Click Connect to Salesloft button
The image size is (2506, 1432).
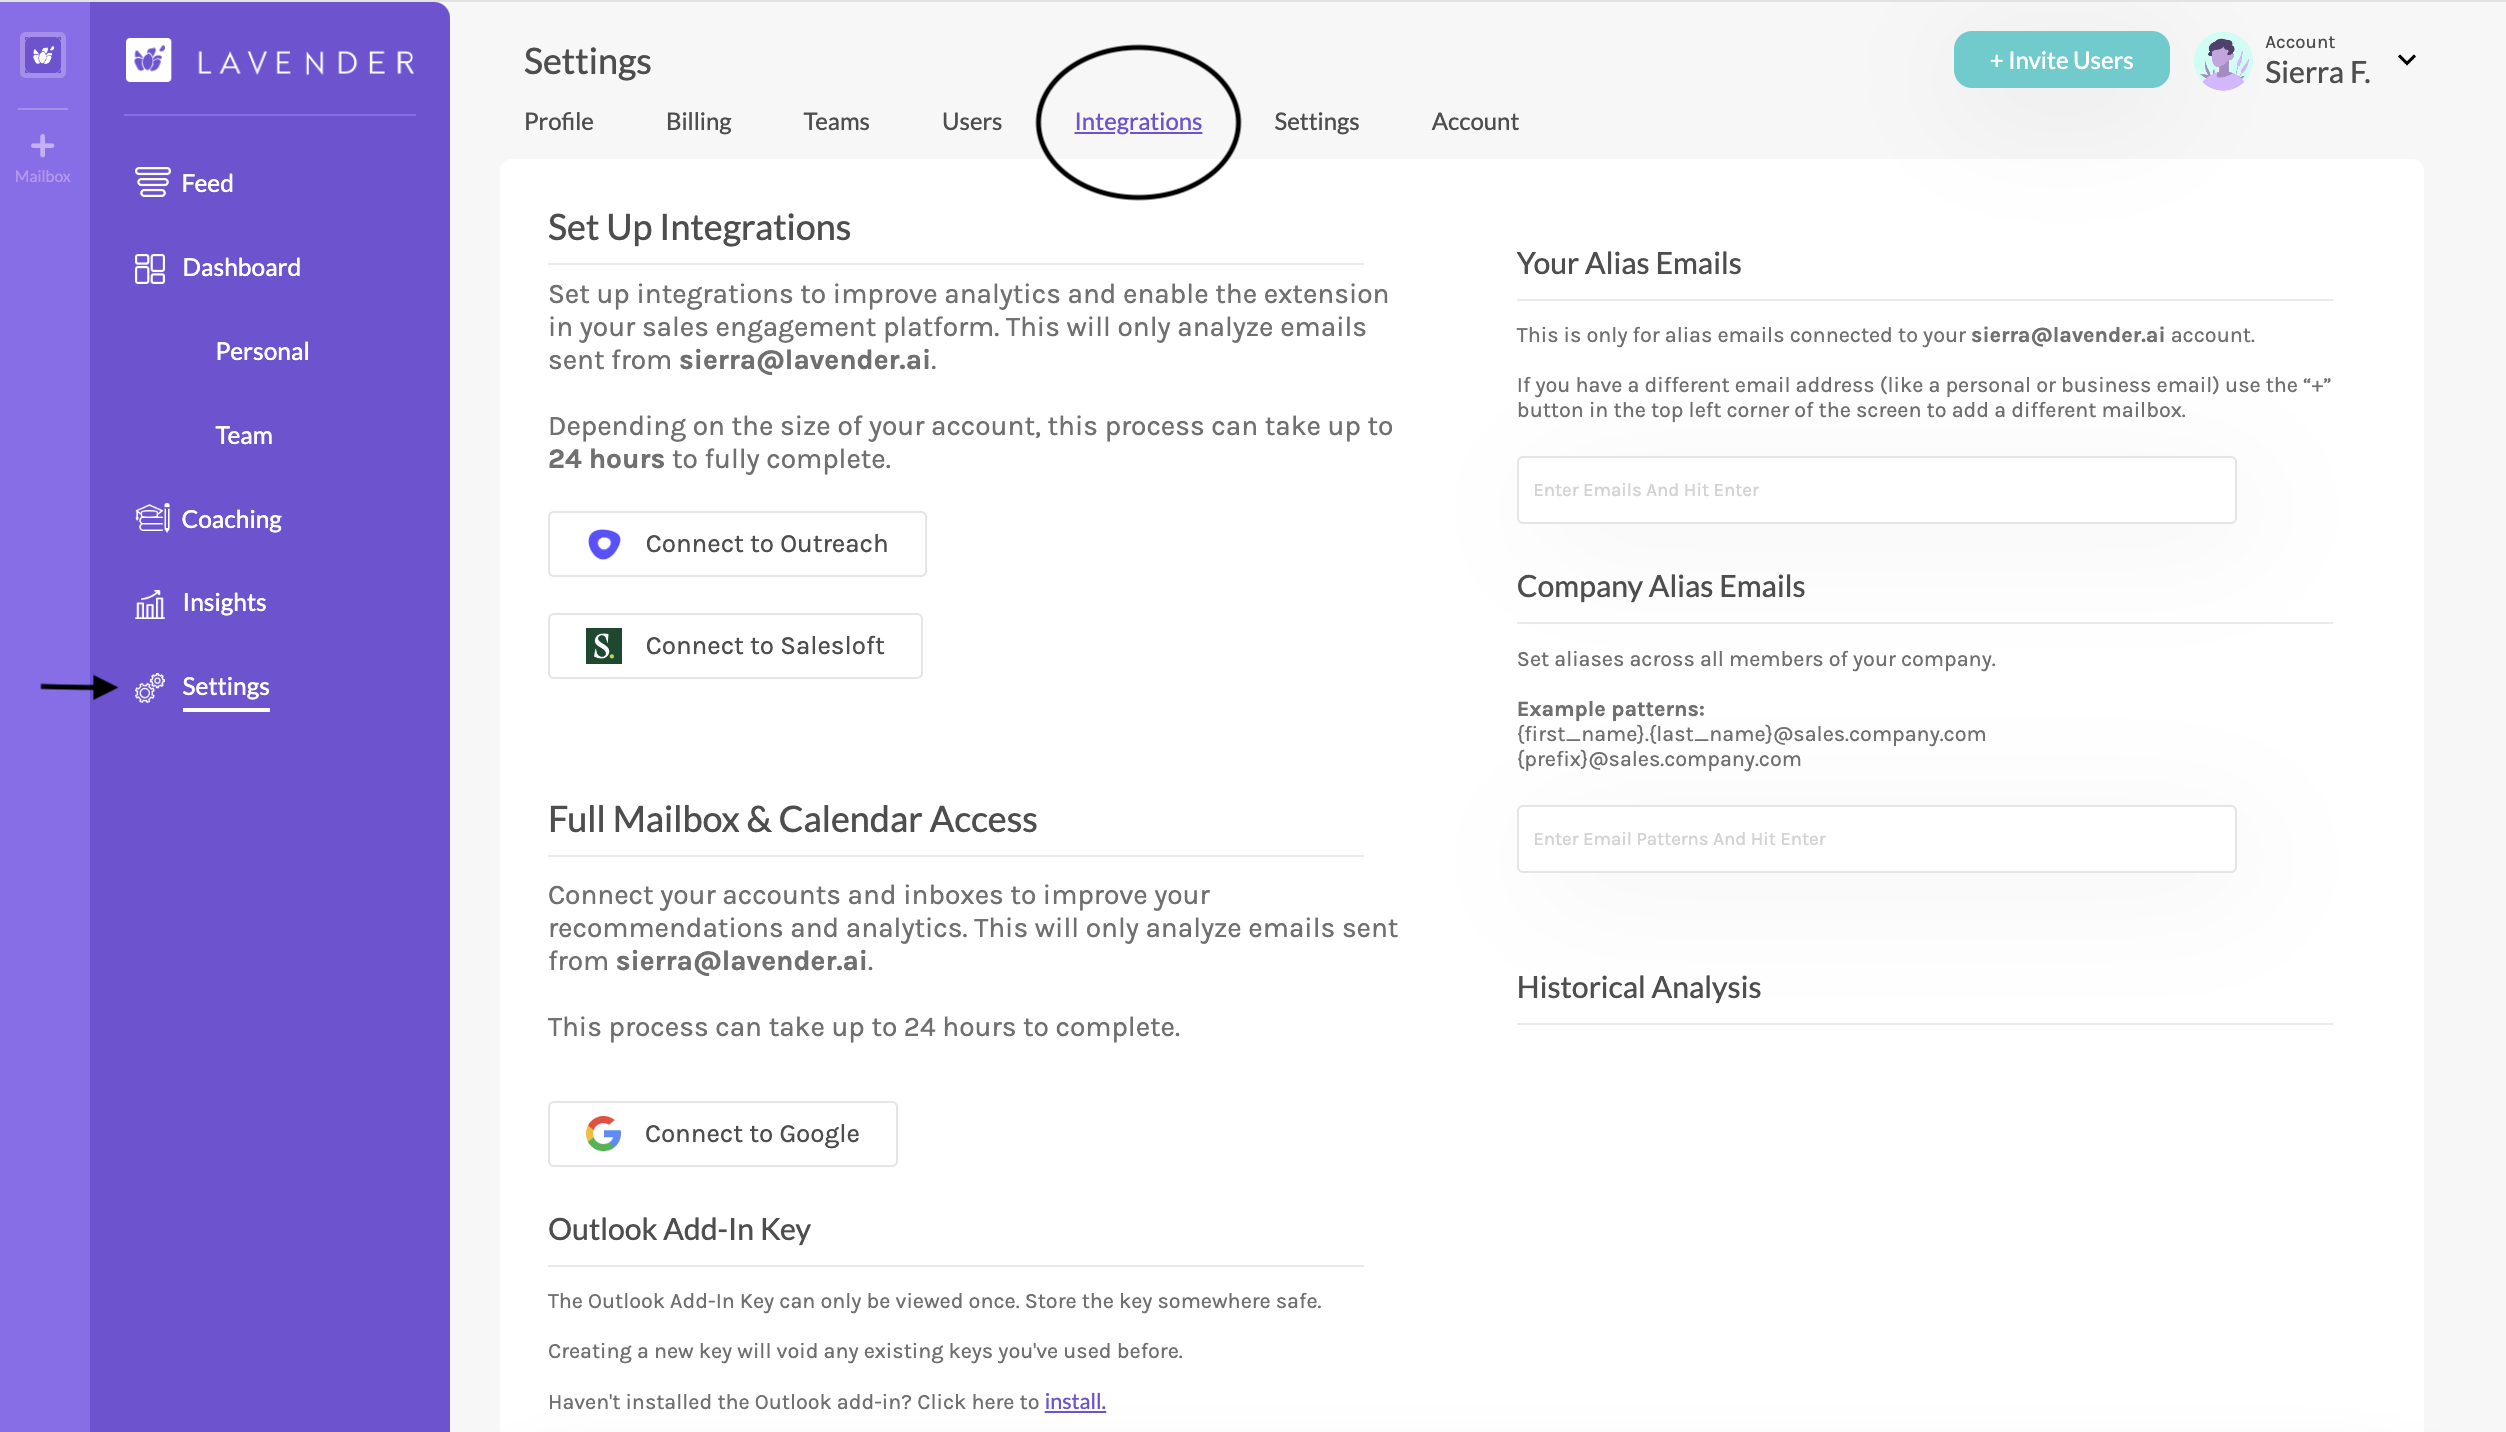[735, 646]
